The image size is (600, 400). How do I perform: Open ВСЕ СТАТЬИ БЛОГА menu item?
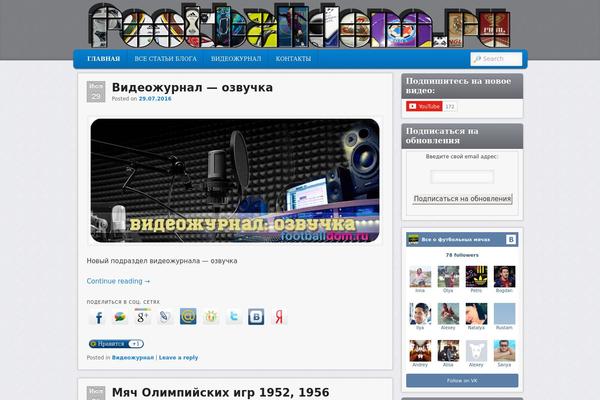[166, 59]
